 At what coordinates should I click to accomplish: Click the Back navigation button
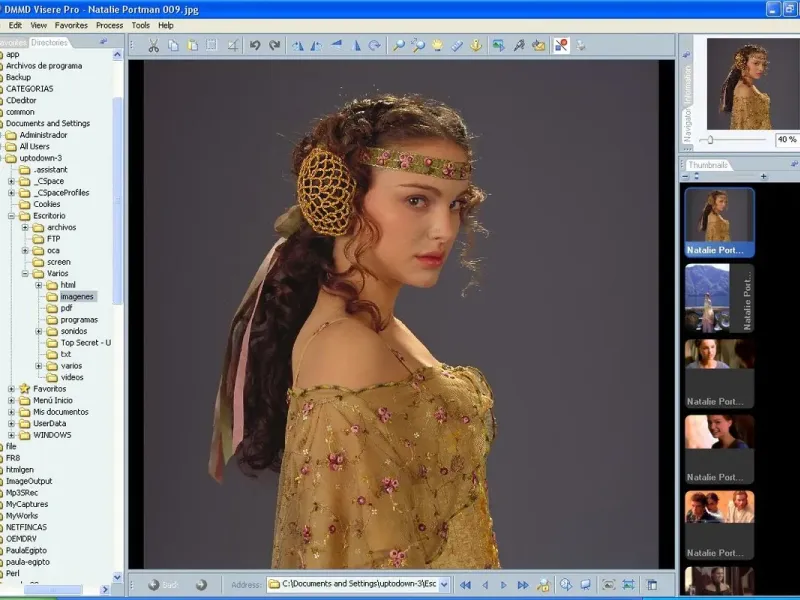click(163, 585)
